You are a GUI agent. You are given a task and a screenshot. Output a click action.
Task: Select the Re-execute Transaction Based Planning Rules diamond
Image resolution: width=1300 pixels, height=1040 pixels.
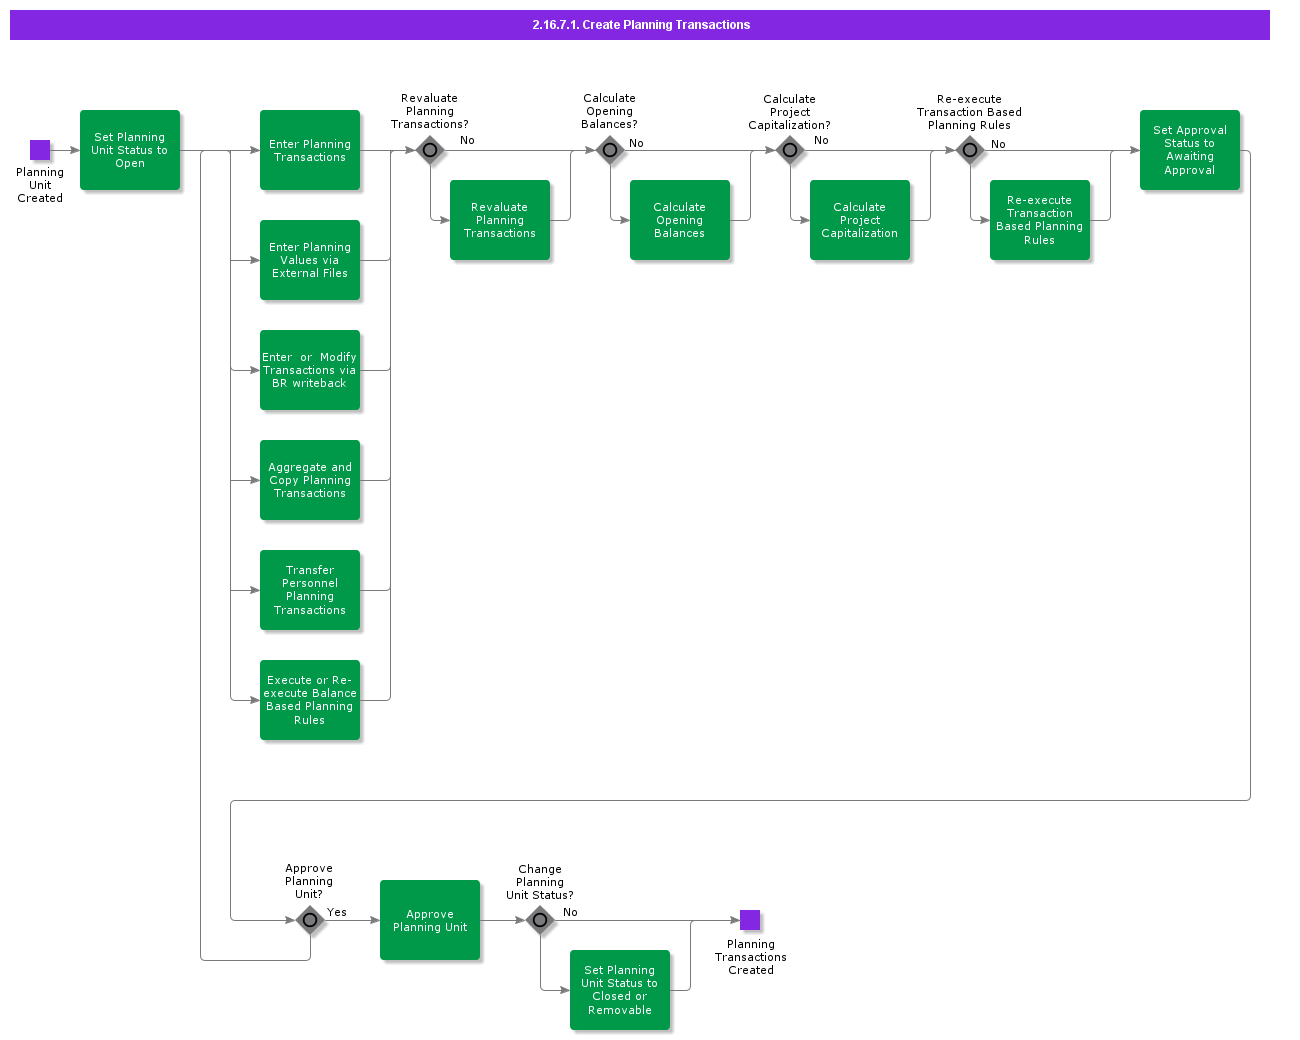970,150
